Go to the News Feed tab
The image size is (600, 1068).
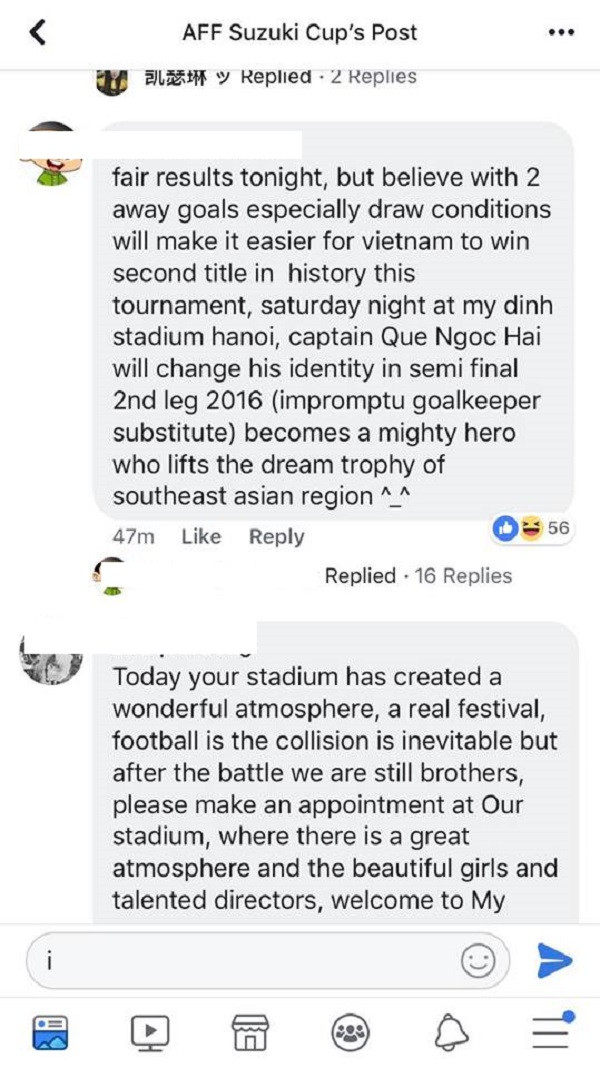pos(50,1029)
